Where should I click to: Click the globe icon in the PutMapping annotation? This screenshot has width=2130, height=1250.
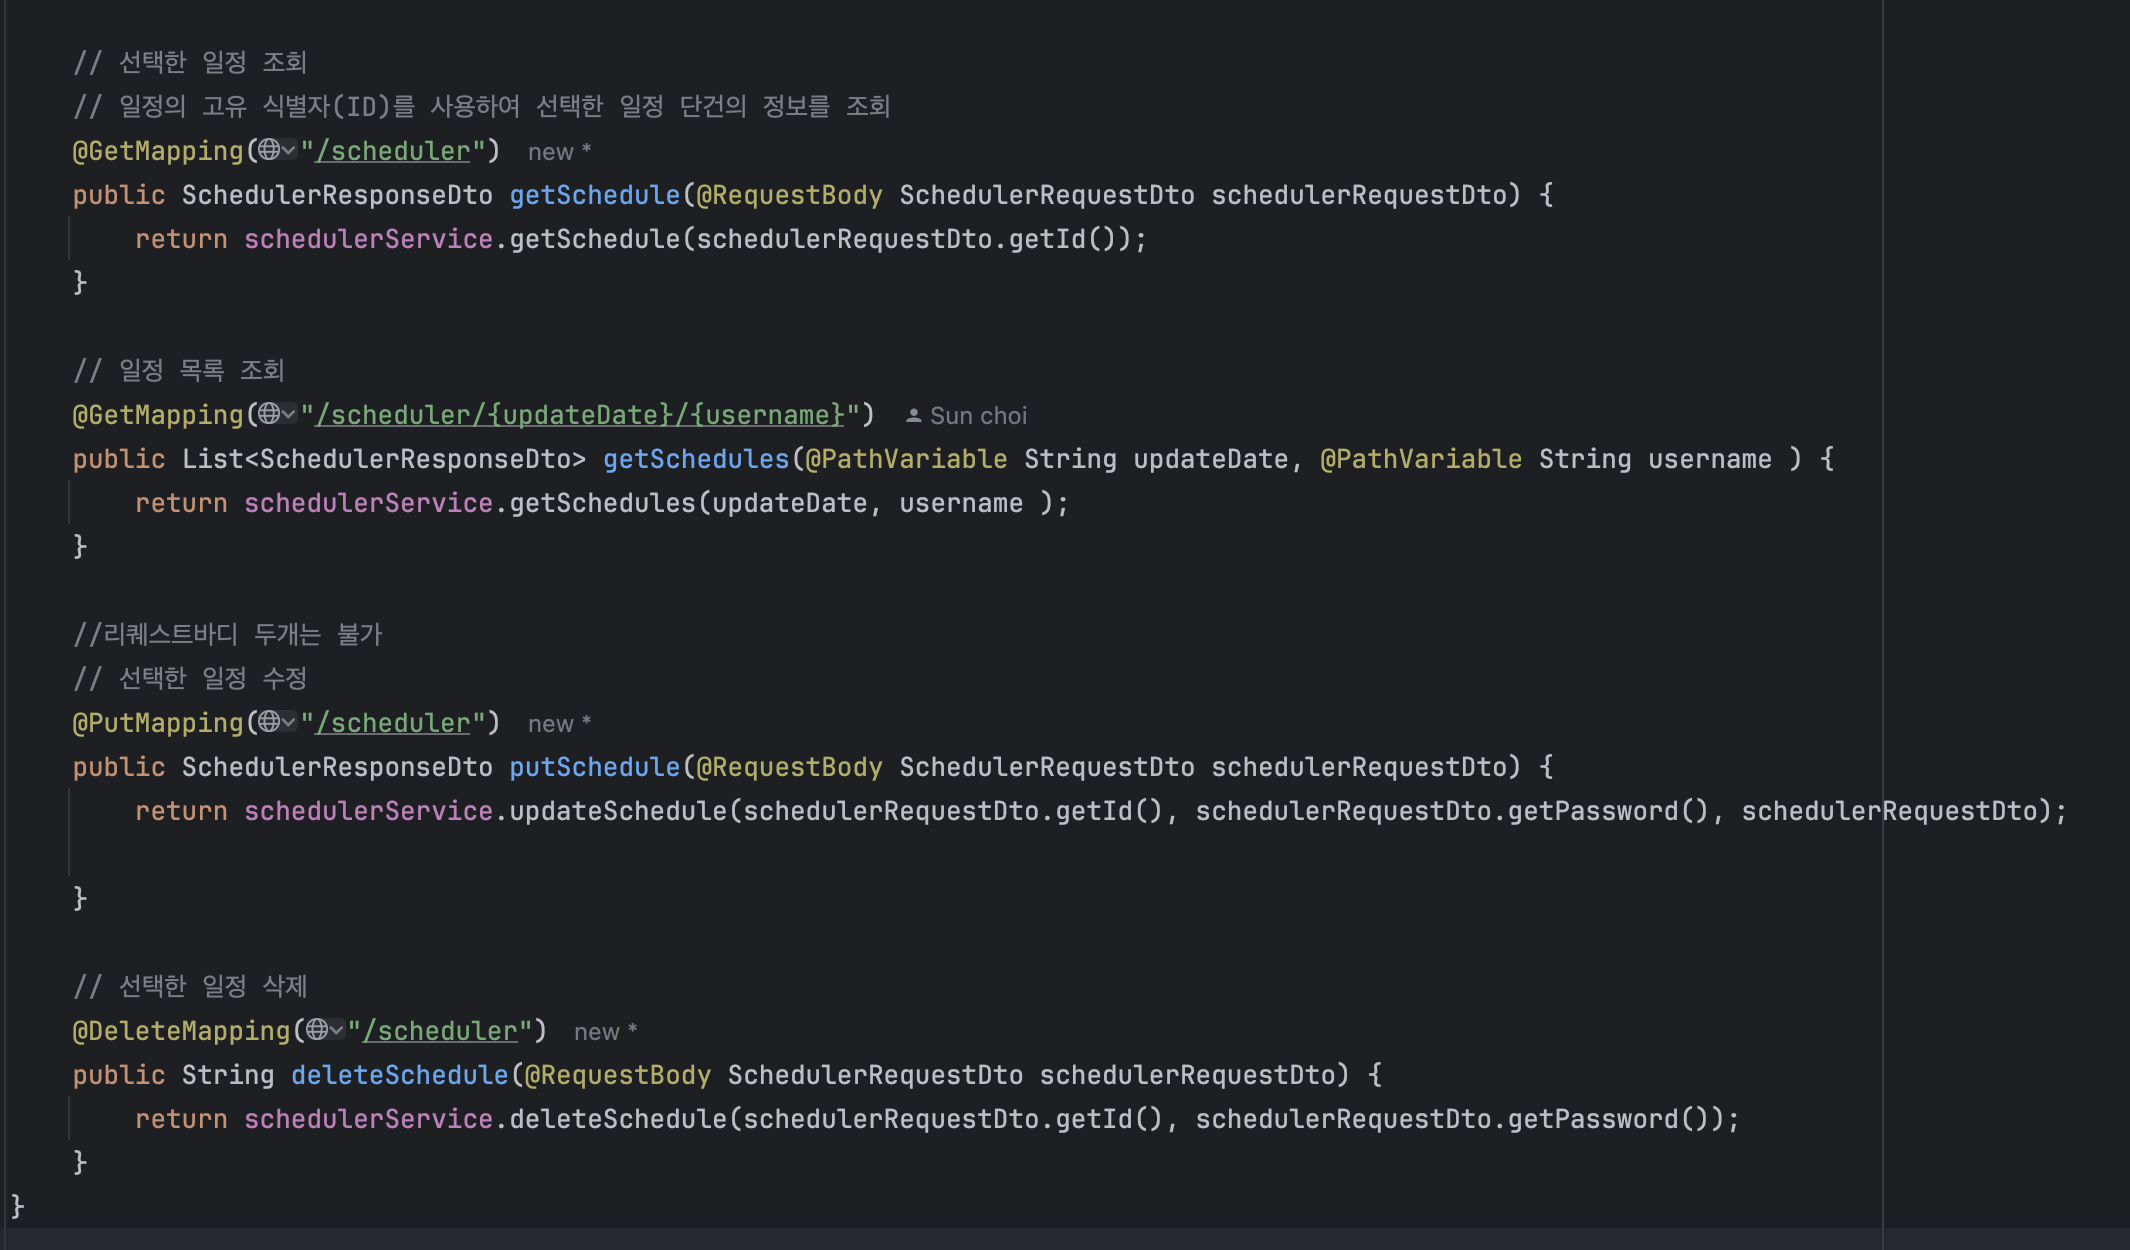pyautogui.click(x=269, y=722)
